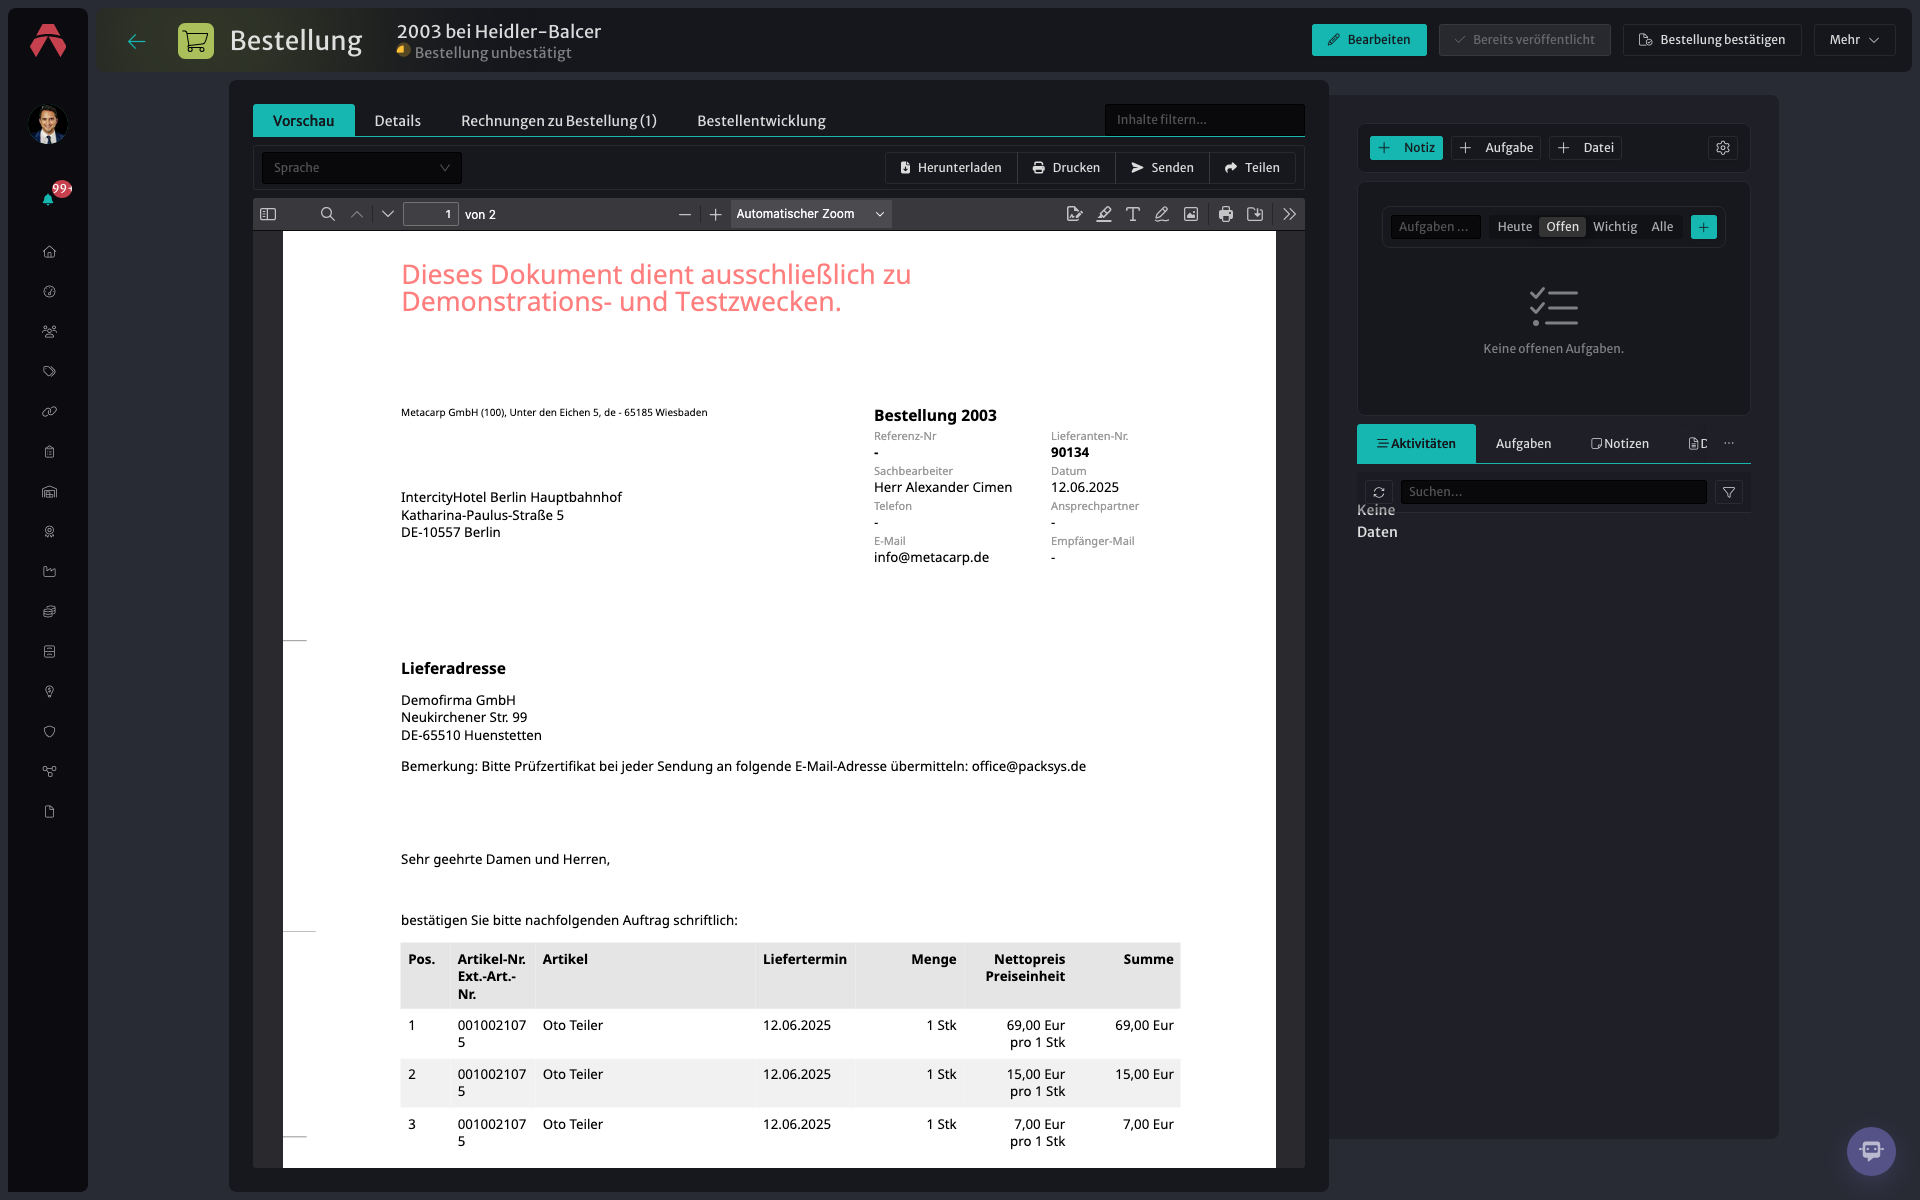This screenshot has width=1920, height=1200.
Task: Open the price tags icon in the sidebar
Action: point(49,372)
